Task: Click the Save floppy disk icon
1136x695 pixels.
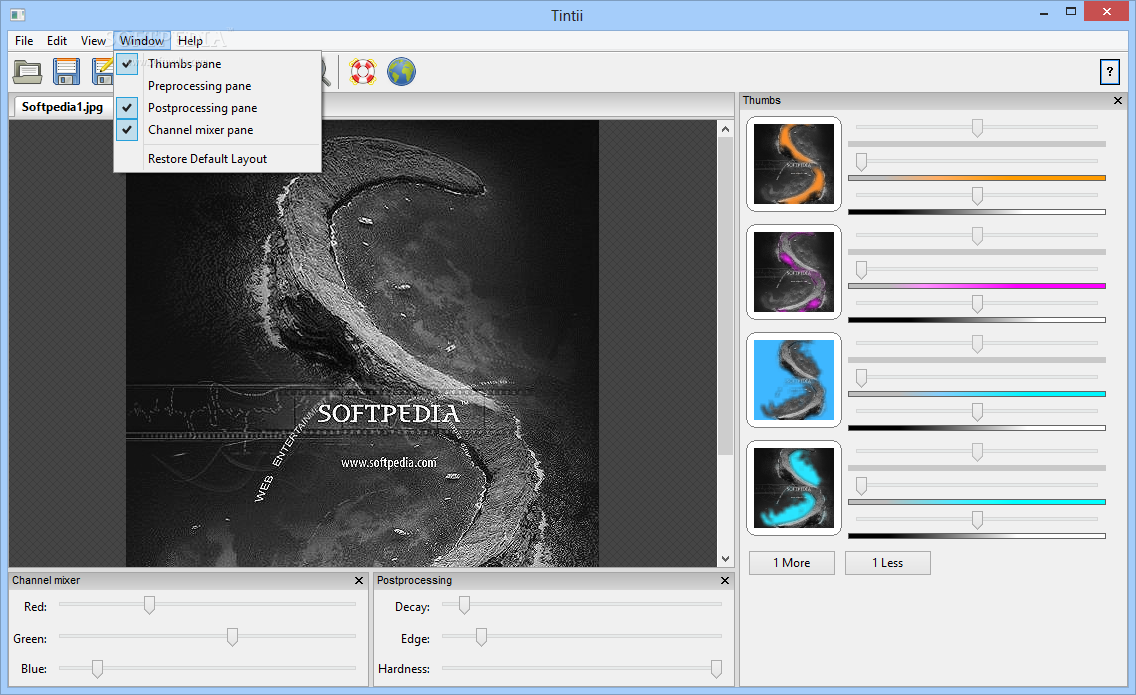Action: tap(66, 72)
